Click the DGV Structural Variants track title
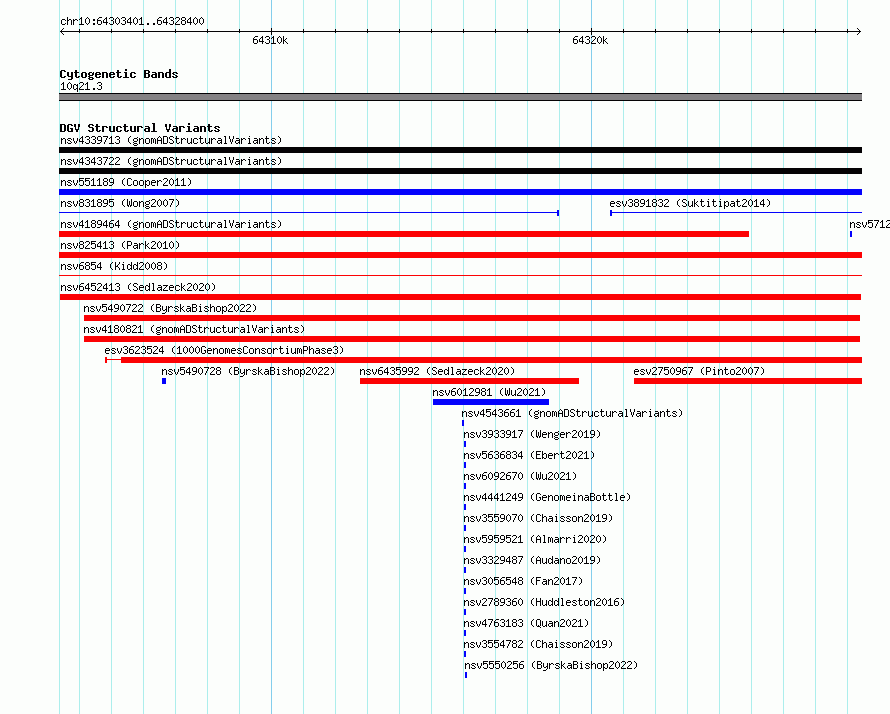The image size is (890, 714). coord(140,128)
